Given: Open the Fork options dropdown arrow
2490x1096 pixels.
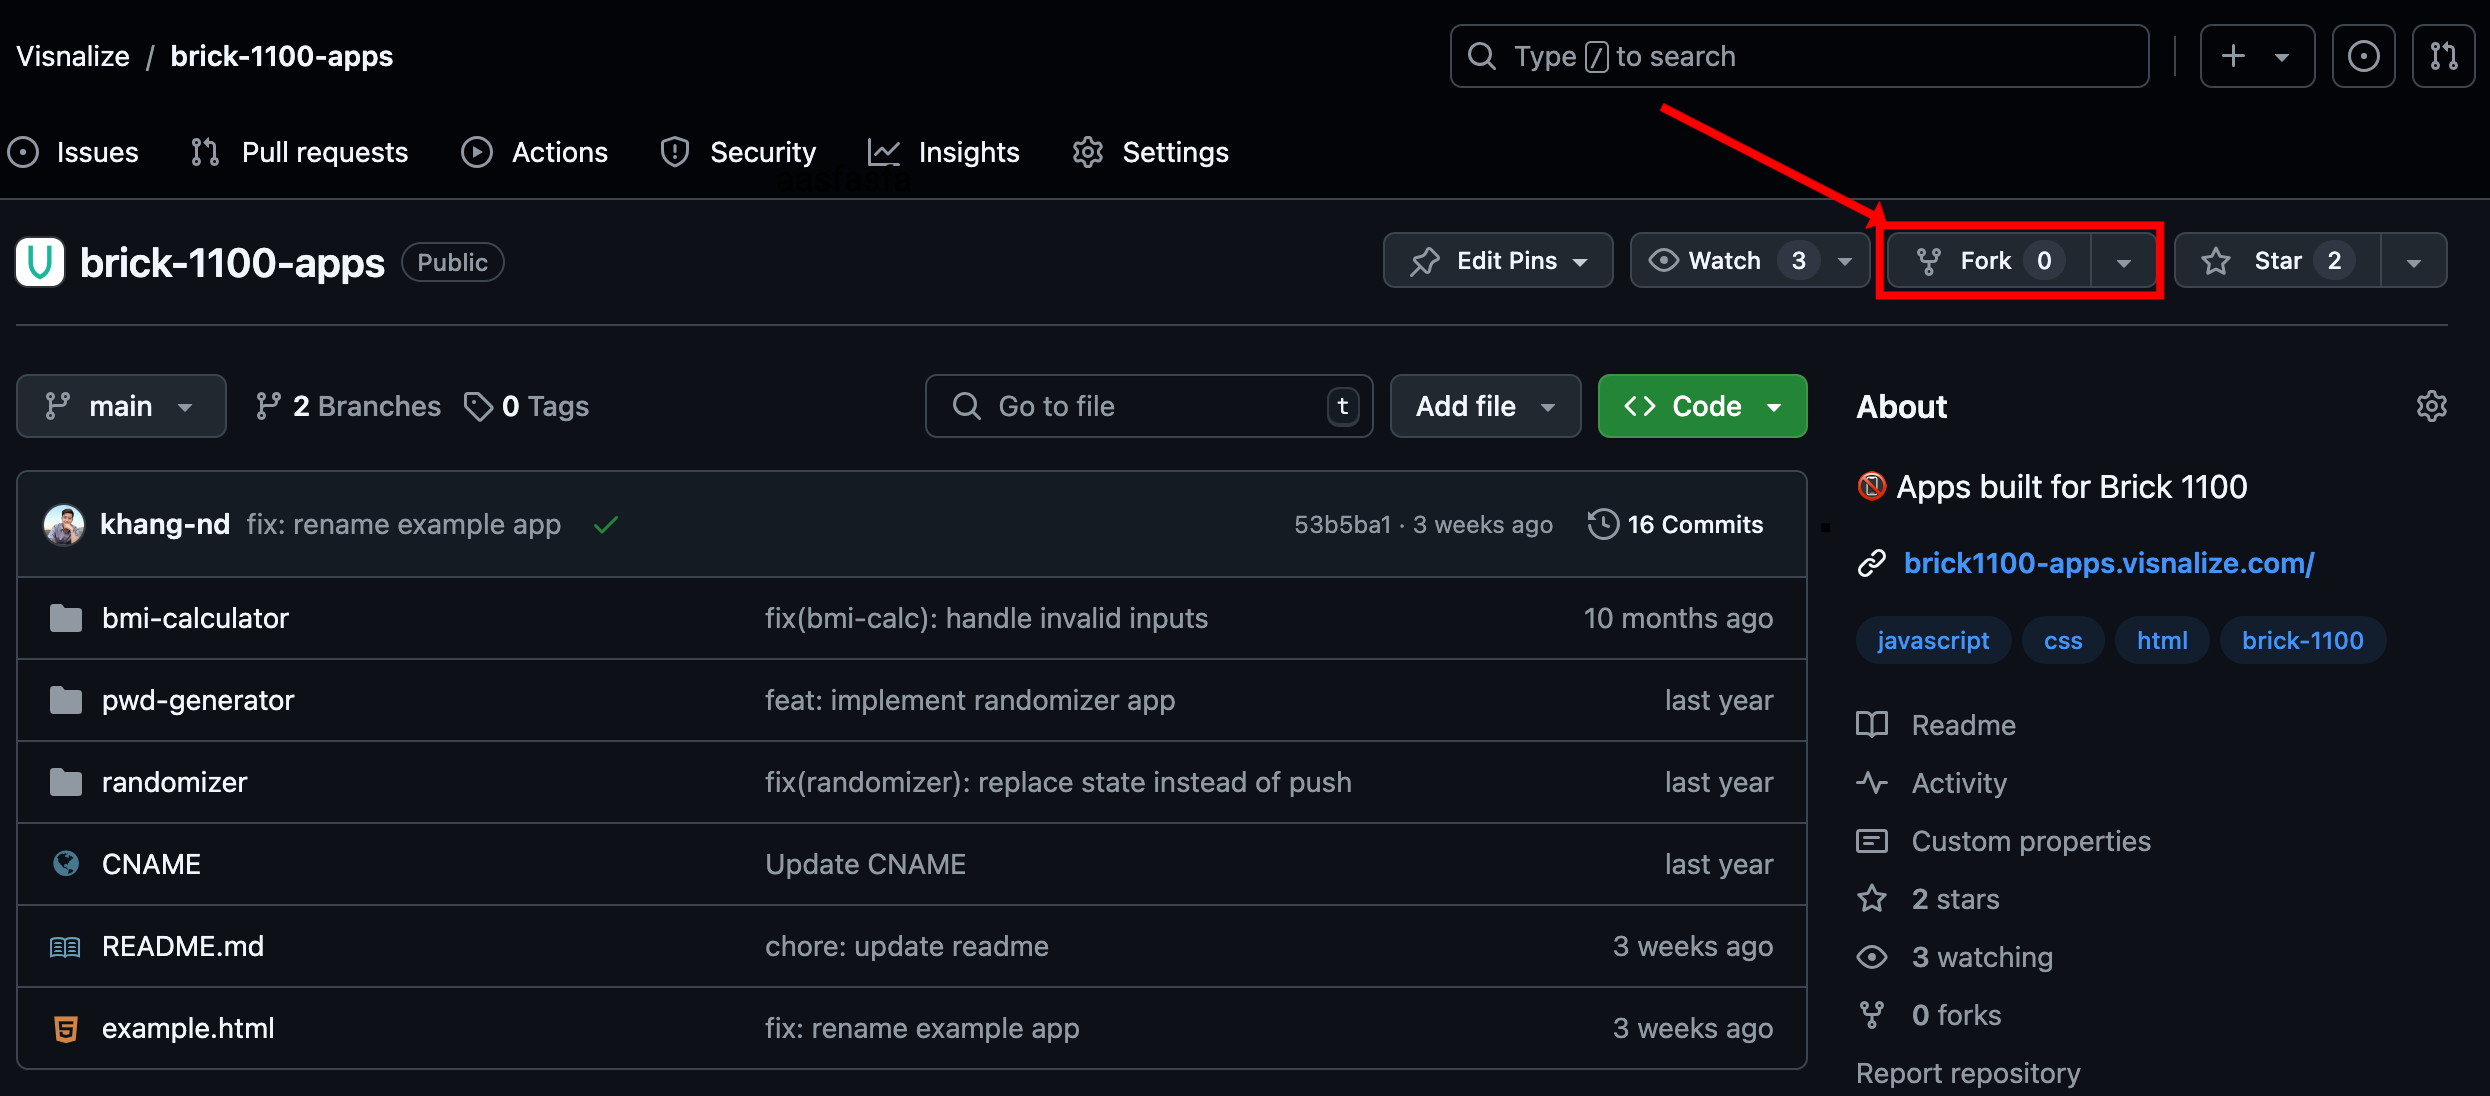Looking at the screenshot, I should tap(2124, 262).
